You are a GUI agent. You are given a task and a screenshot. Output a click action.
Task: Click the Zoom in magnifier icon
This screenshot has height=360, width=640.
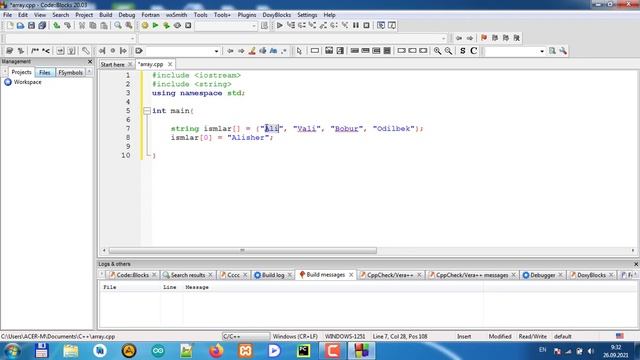[438, 51]
